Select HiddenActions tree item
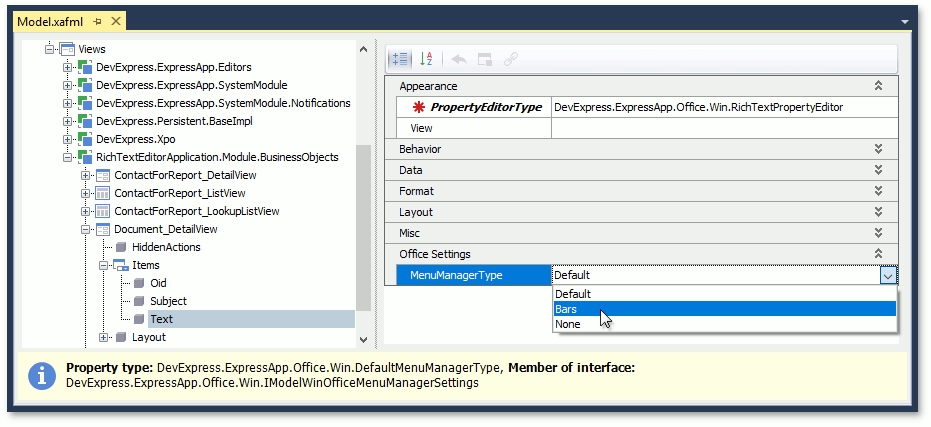931x427 pixels. (x=166, y=247)
